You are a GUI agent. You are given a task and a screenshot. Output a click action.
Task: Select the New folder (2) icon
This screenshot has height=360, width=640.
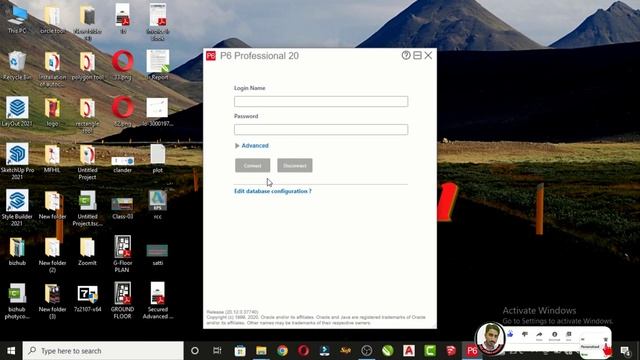(52, 254)
